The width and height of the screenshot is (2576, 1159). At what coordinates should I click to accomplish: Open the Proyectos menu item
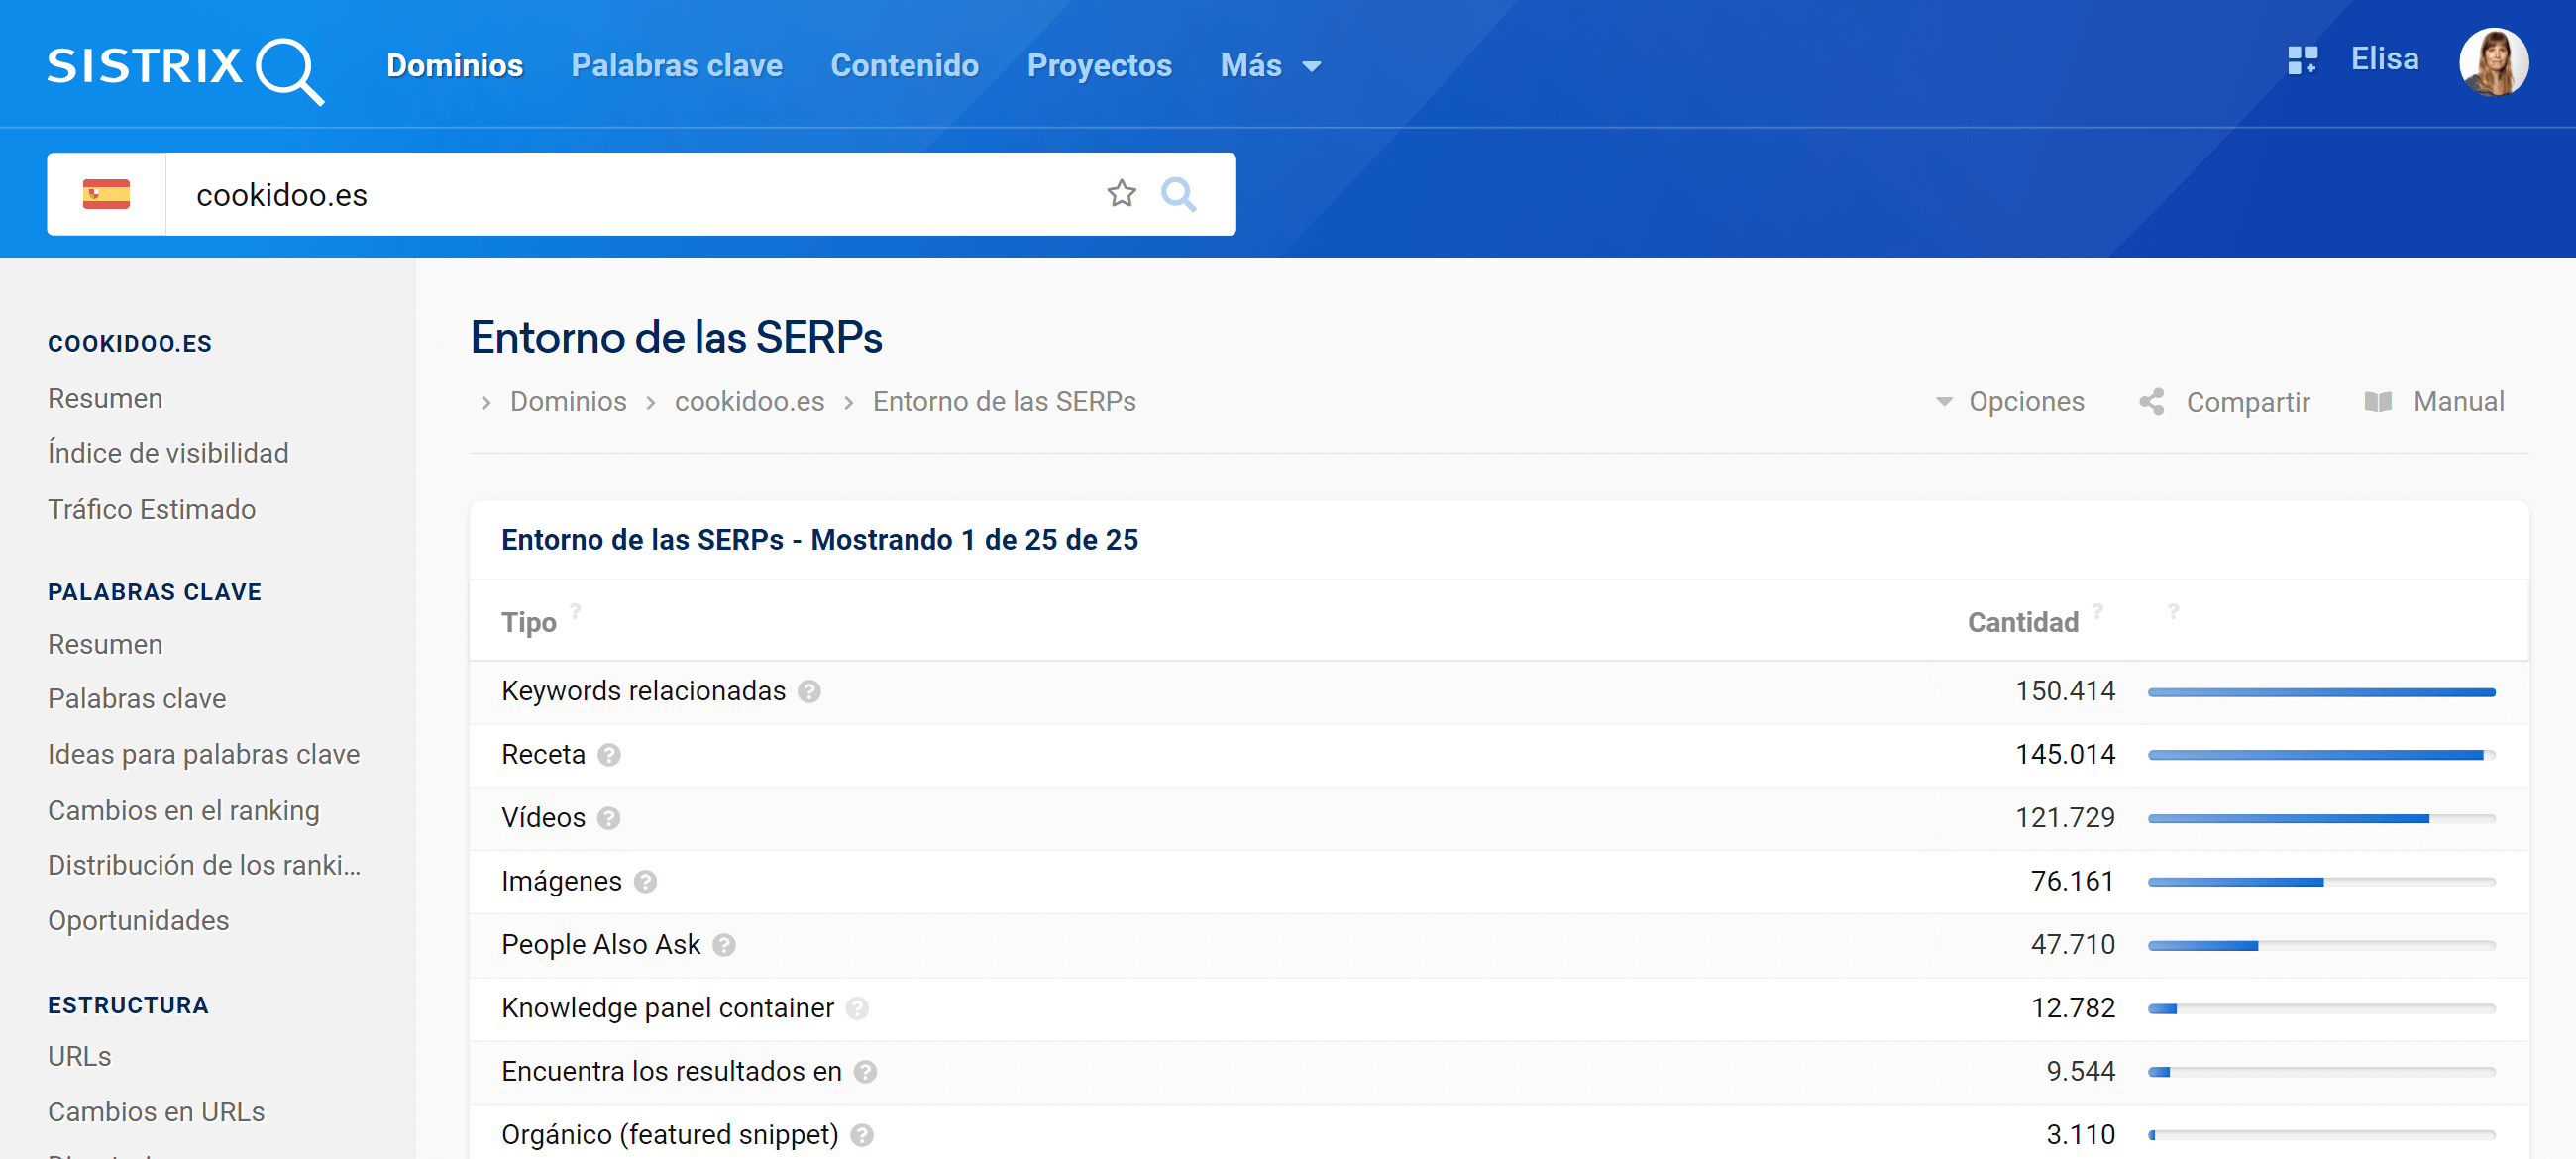[x=1098, y=66]
